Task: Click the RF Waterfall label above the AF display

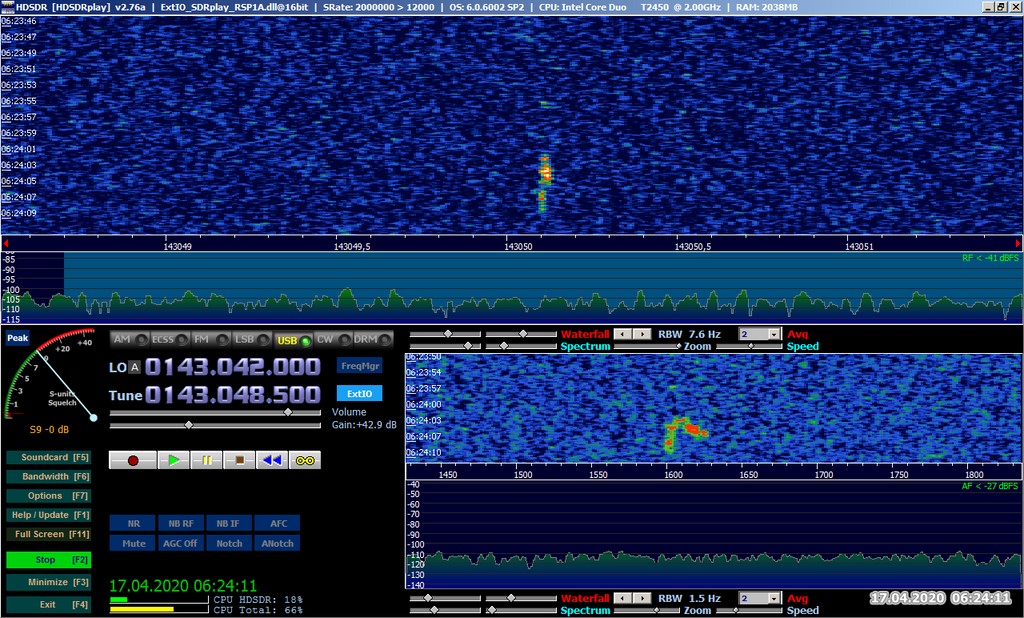Action: pyautogui.click(x=584, y=334)
